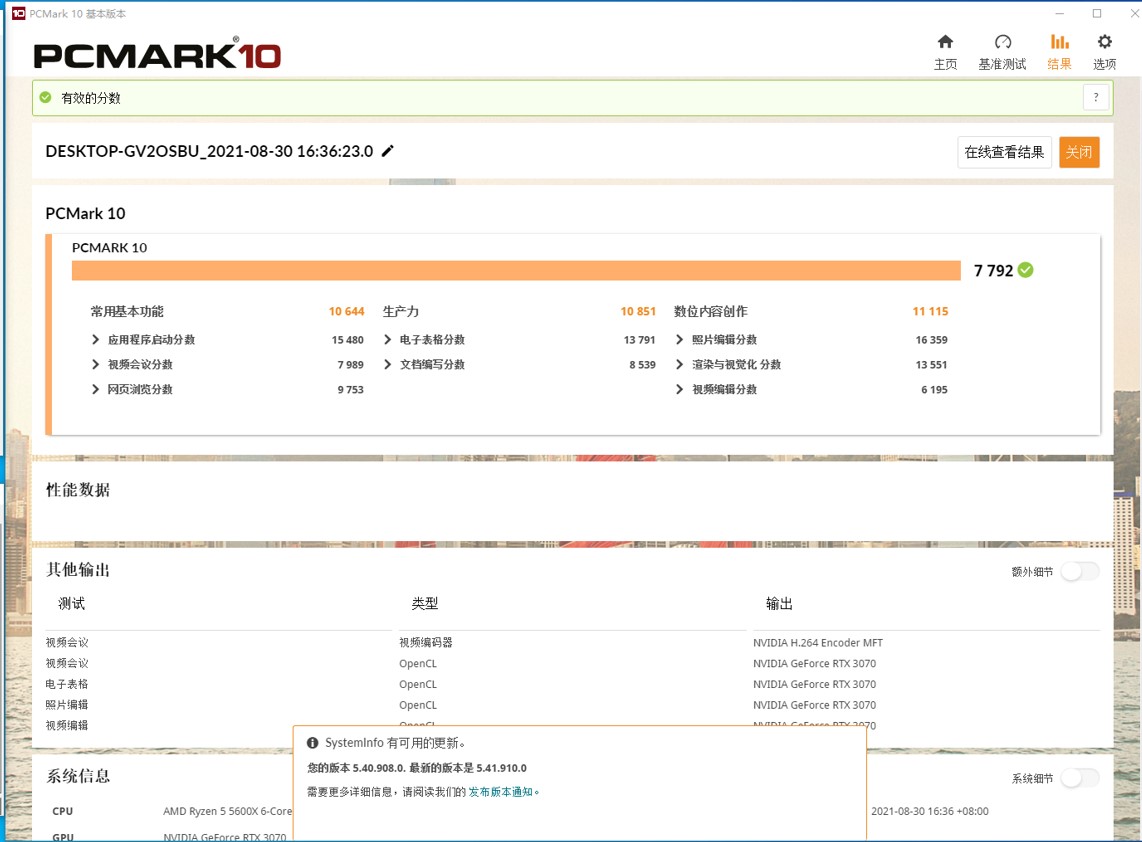
Task: Open the 结果 results chart icon
Action: coord(1060,42)
